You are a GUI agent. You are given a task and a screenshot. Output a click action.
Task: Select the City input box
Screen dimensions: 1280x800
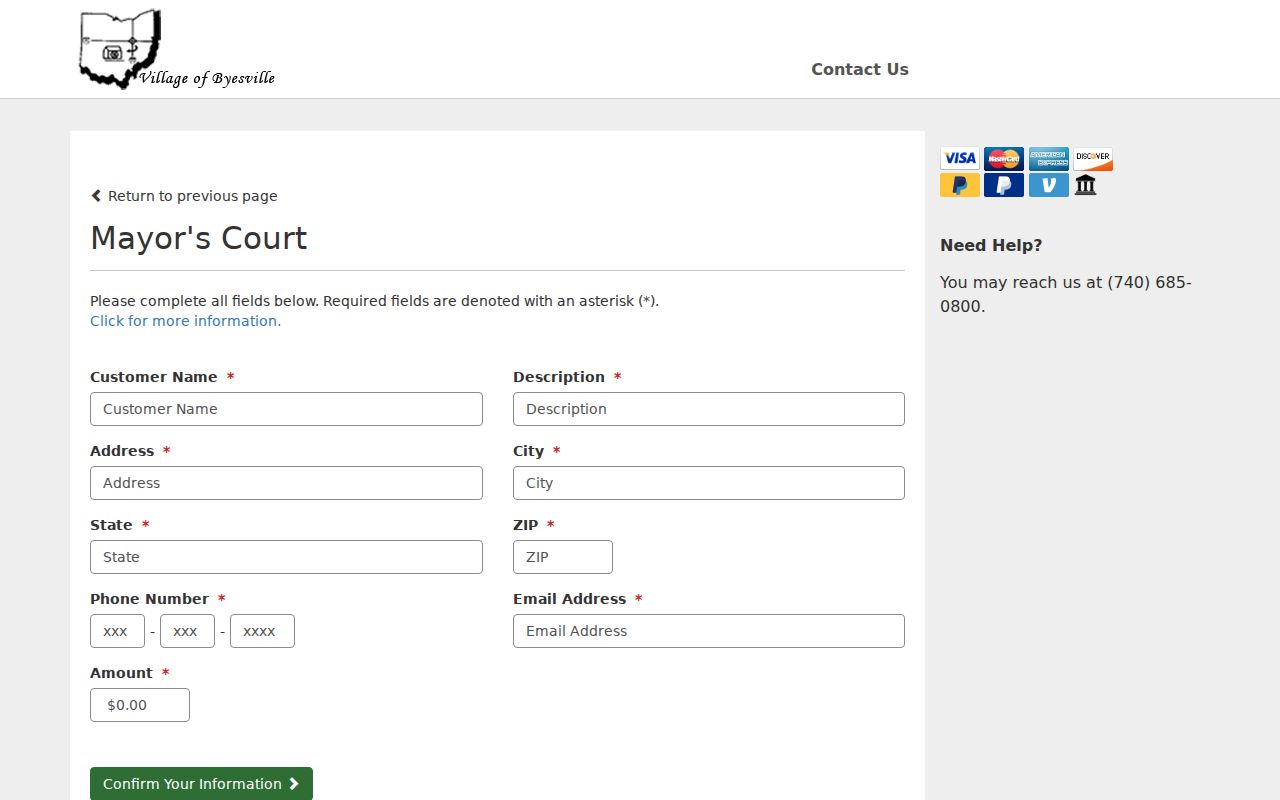click(709, 483)
